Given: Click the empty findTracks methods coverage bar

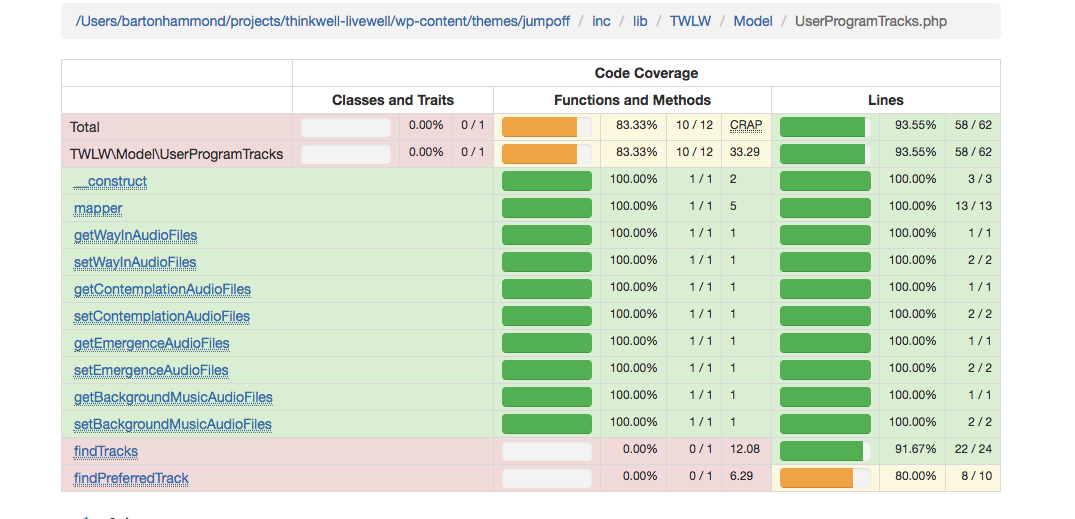Looking at the screenshot, I should point(546,451).
